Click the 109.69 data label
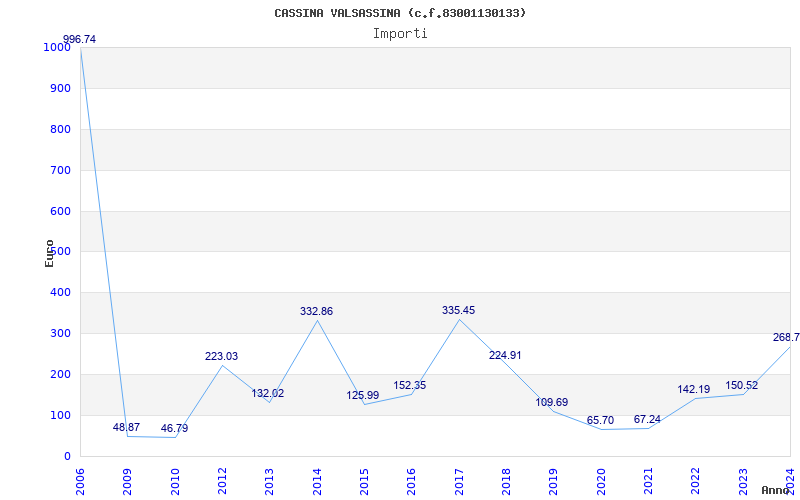 552,402
